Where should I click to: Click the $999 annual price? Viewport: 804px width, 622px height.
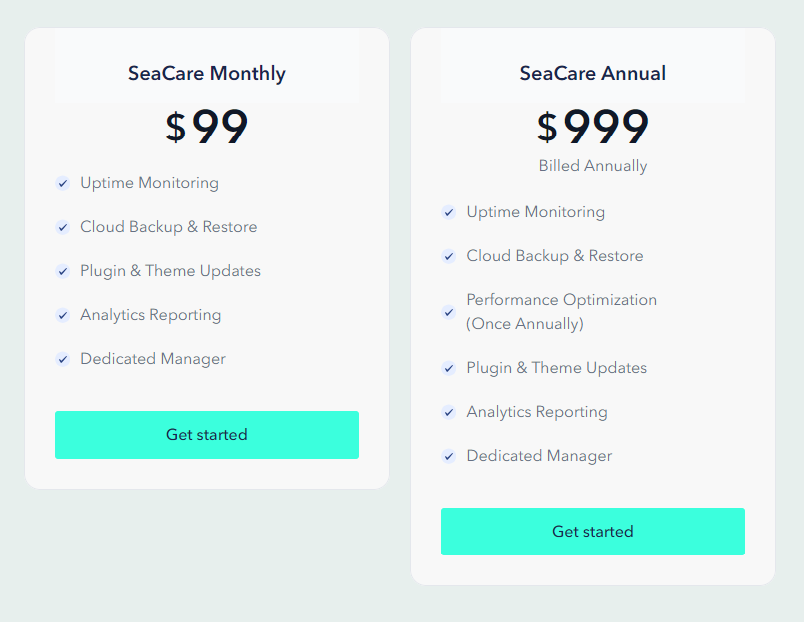593,127
